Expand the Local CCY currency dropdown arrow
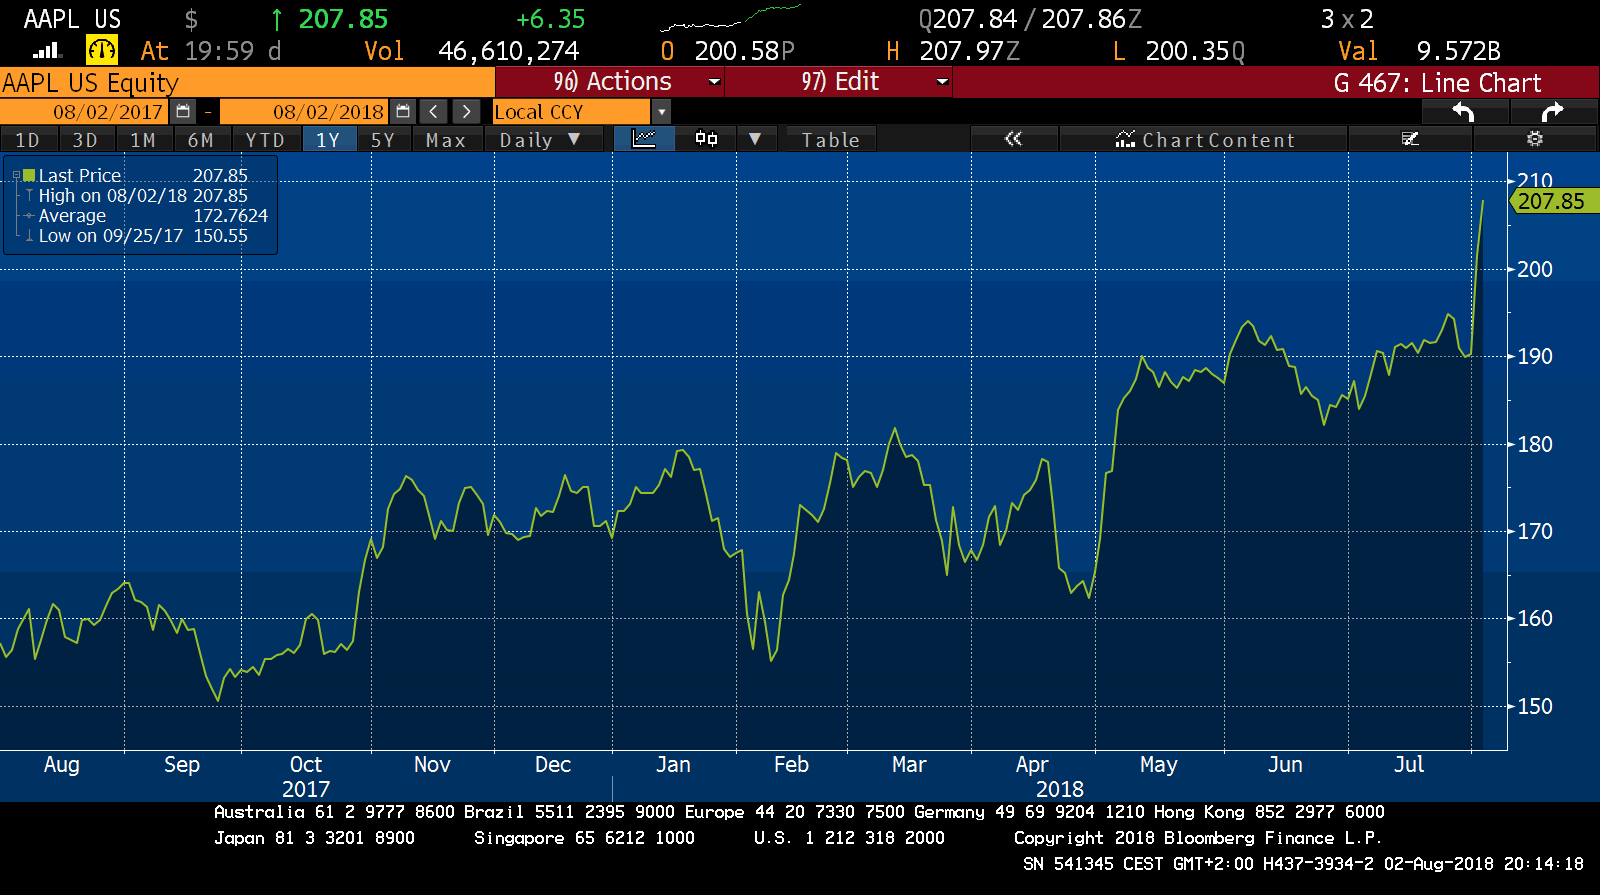This screenshot has height=895, width=1600. click(661, 112)
